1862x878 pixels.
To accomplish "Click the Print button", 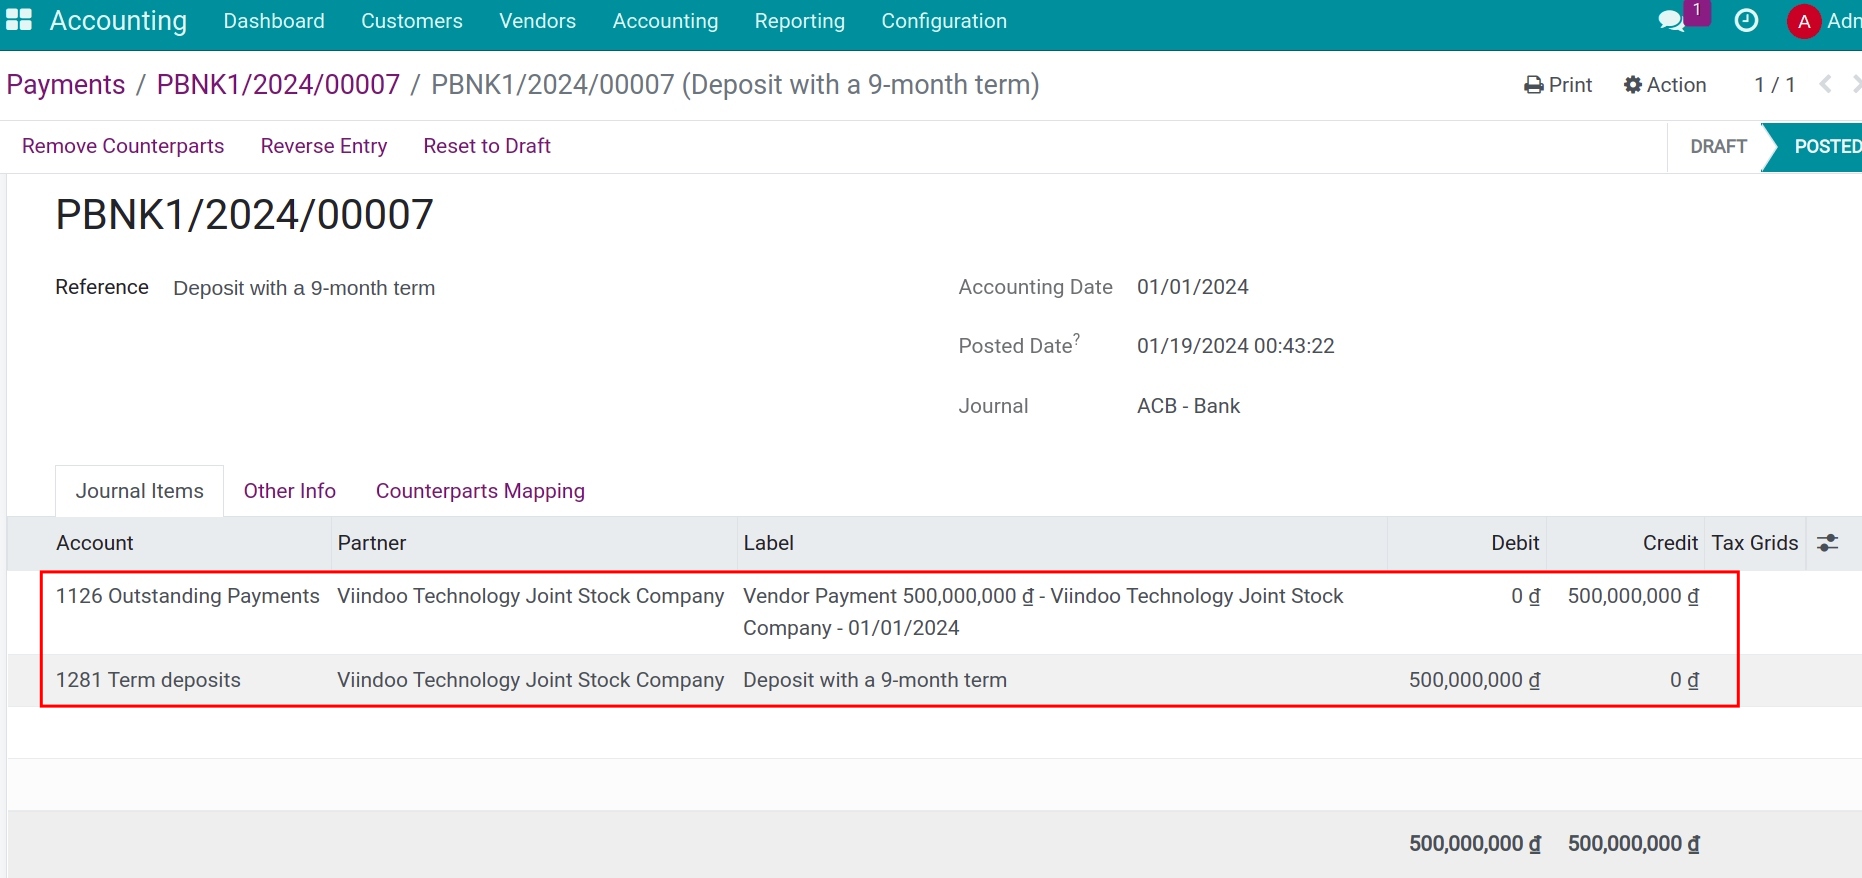I will click(1558, 85).
